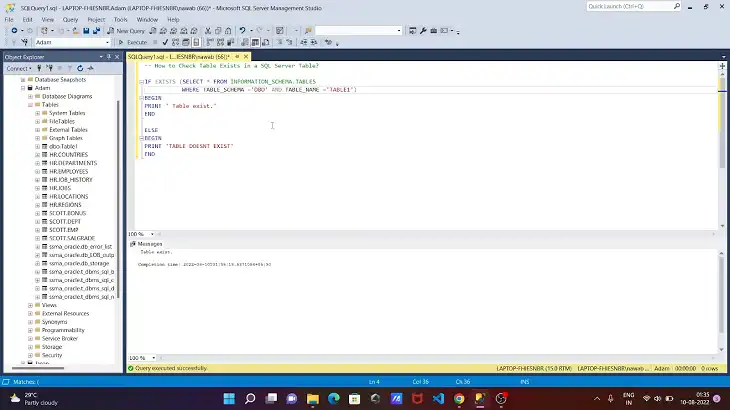Viewport: 730px width, 410px height.
Task: Open the Edit menu
Action: point(27,20)
